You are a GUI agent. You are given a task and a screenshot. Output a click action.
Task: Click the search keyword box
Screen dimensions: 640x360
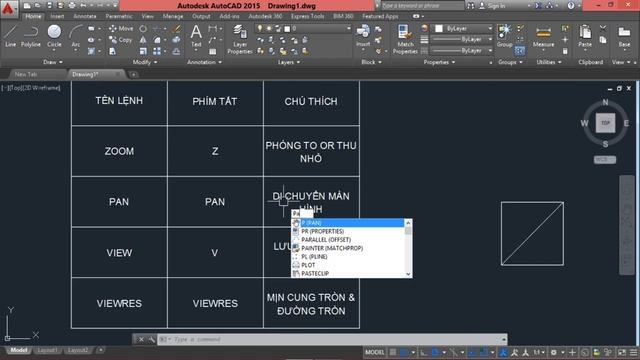[x=422, y=6]
